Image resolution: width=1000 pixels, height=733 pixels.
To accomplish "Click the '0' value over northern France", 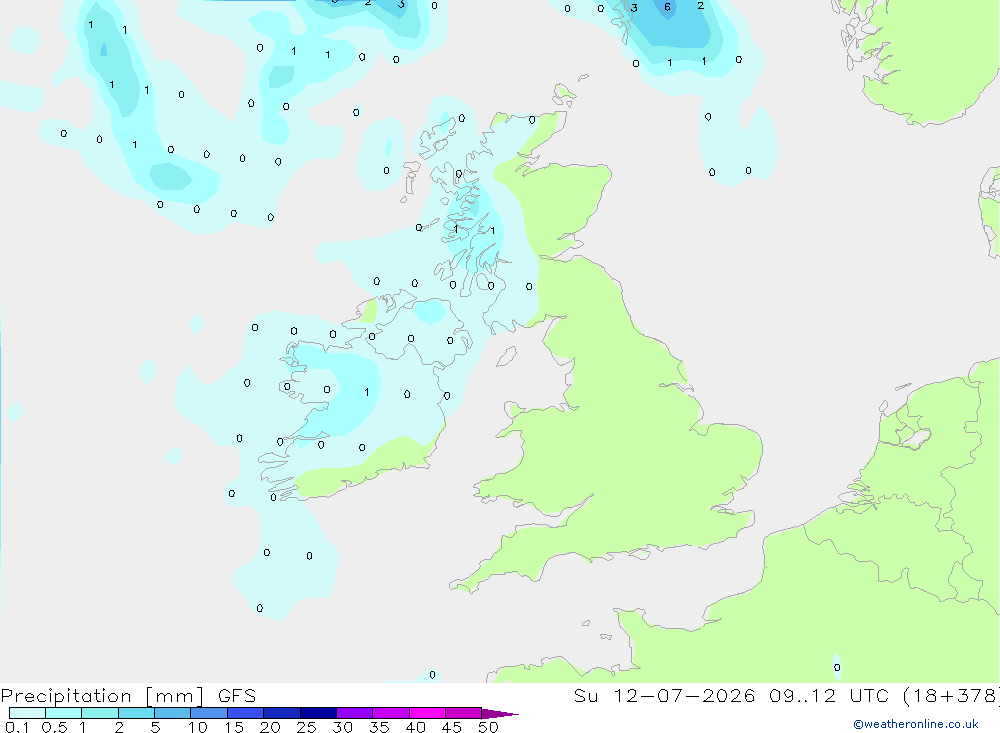I will pos(837,667).
